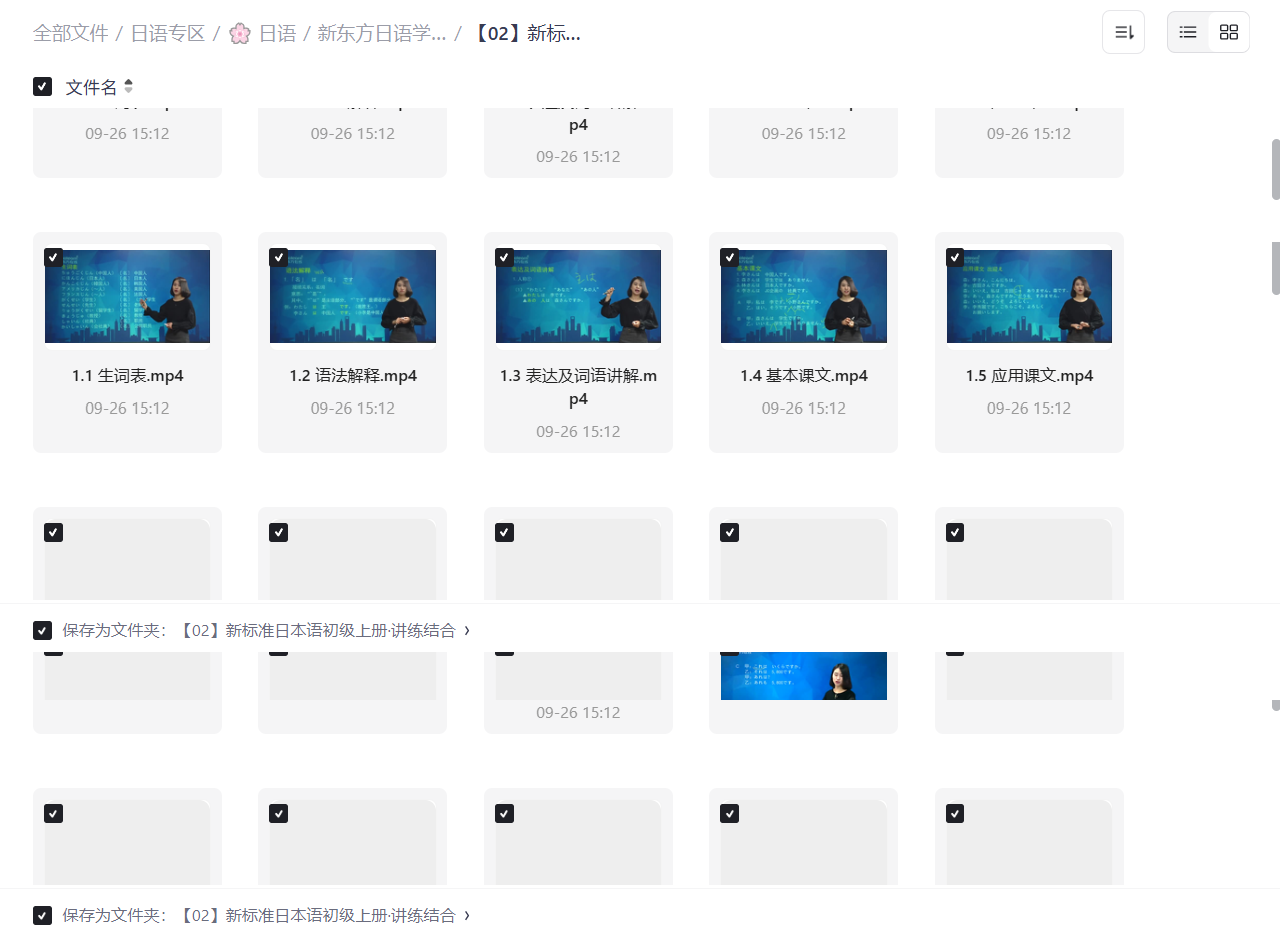Image resolution: width=1280 pixels, height=942 pixels.
Task: Toggle the lower 保存为文件夹 checkbox
Action: [42, 915]
